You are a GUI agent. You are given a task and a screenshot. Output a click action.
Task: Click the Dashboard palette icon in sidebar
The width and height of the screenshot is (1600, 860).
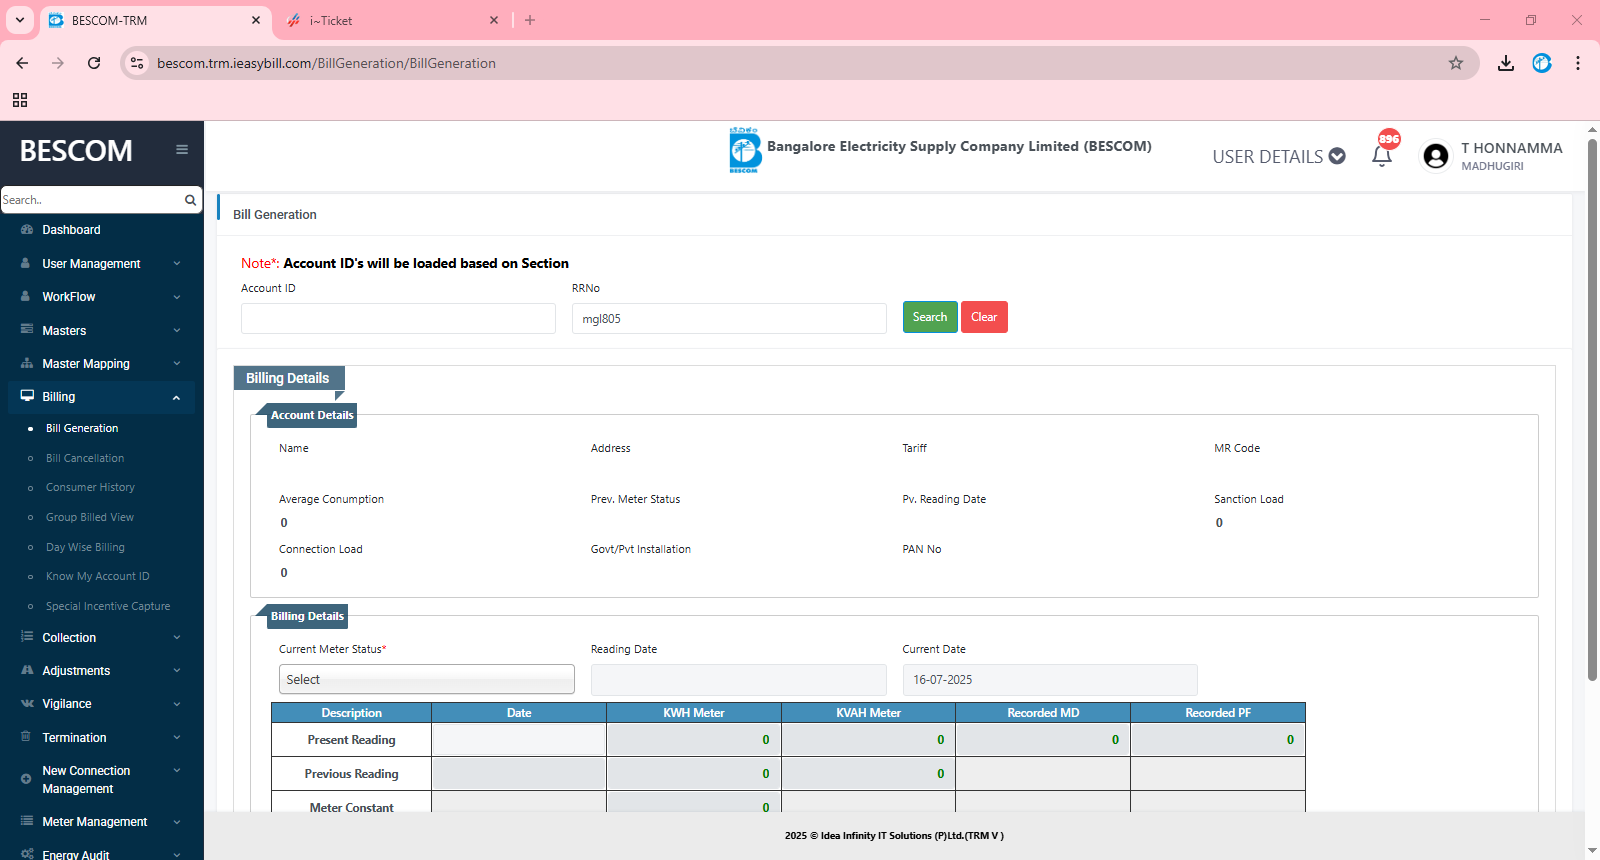(27, 230)
